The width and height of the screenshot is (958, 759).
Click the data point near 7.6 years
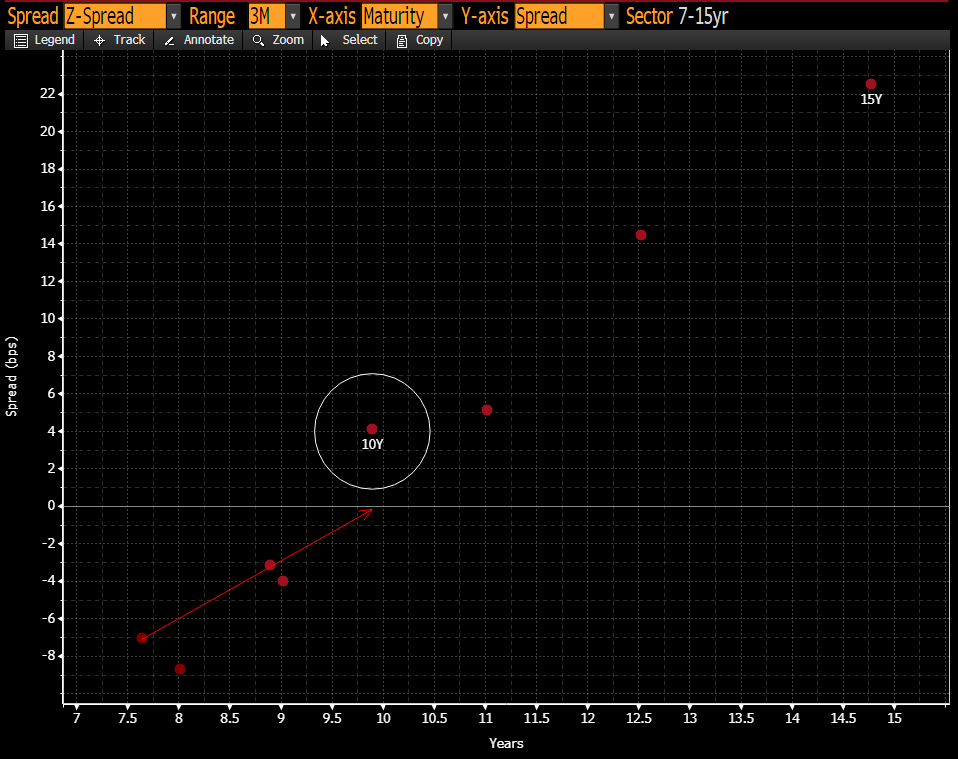[x=142, y=638]
